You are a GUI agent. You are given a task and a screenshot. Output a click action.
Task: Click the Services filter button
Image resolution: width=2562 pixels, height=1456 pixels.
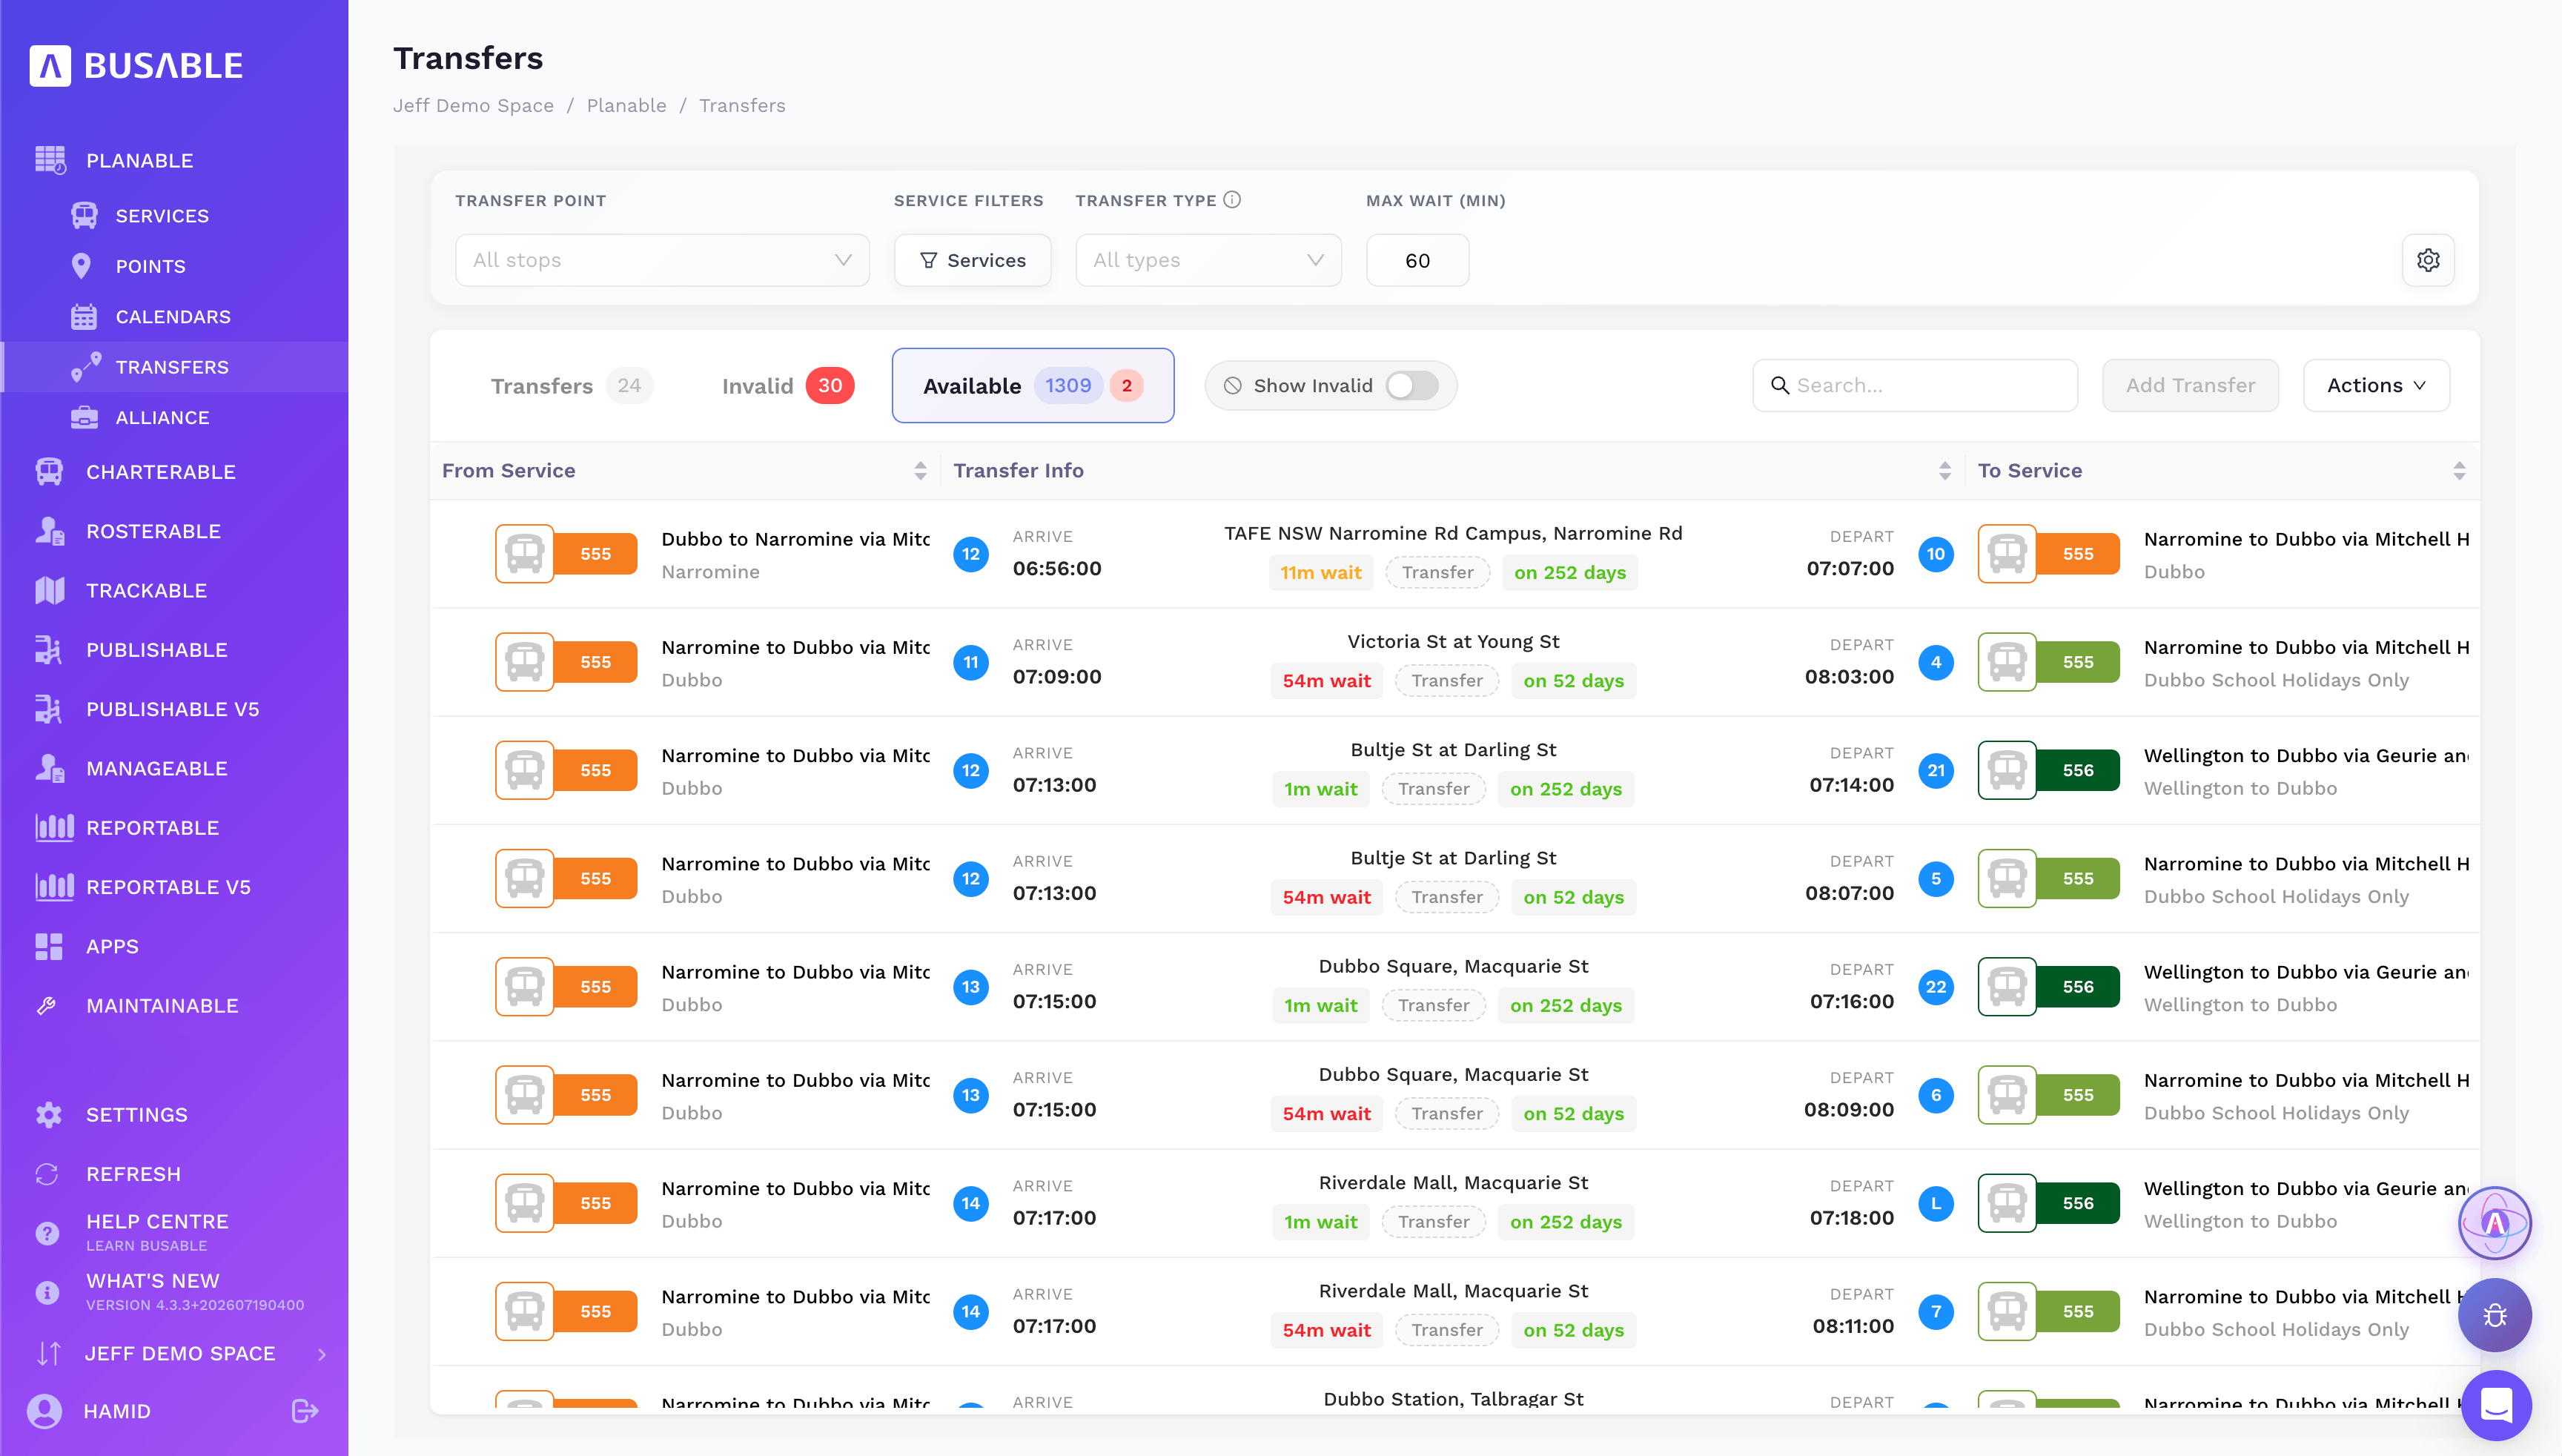[972, 260]
